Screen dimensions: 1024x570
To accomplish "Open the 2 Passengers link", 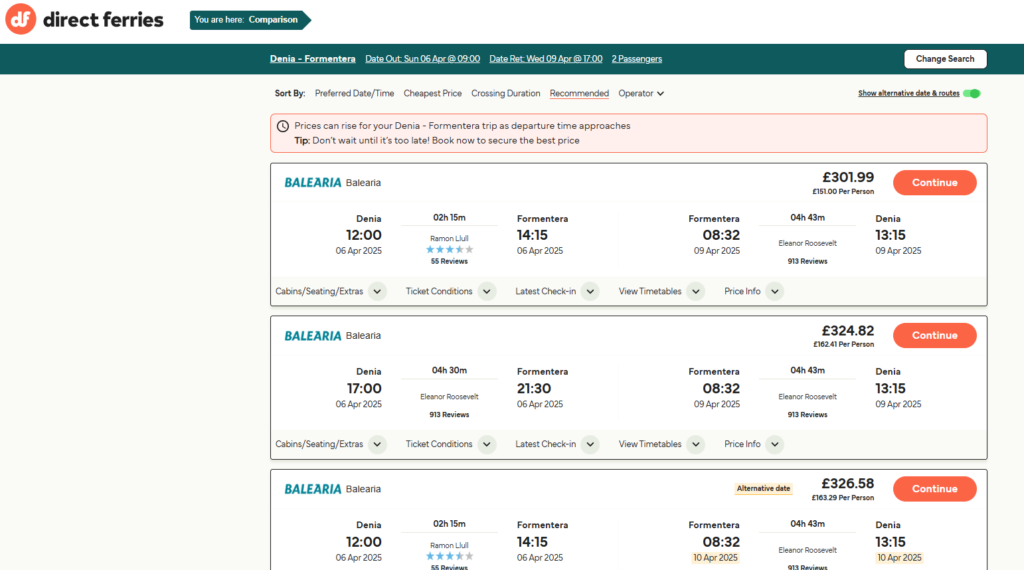I will click(x=637, y=59).
